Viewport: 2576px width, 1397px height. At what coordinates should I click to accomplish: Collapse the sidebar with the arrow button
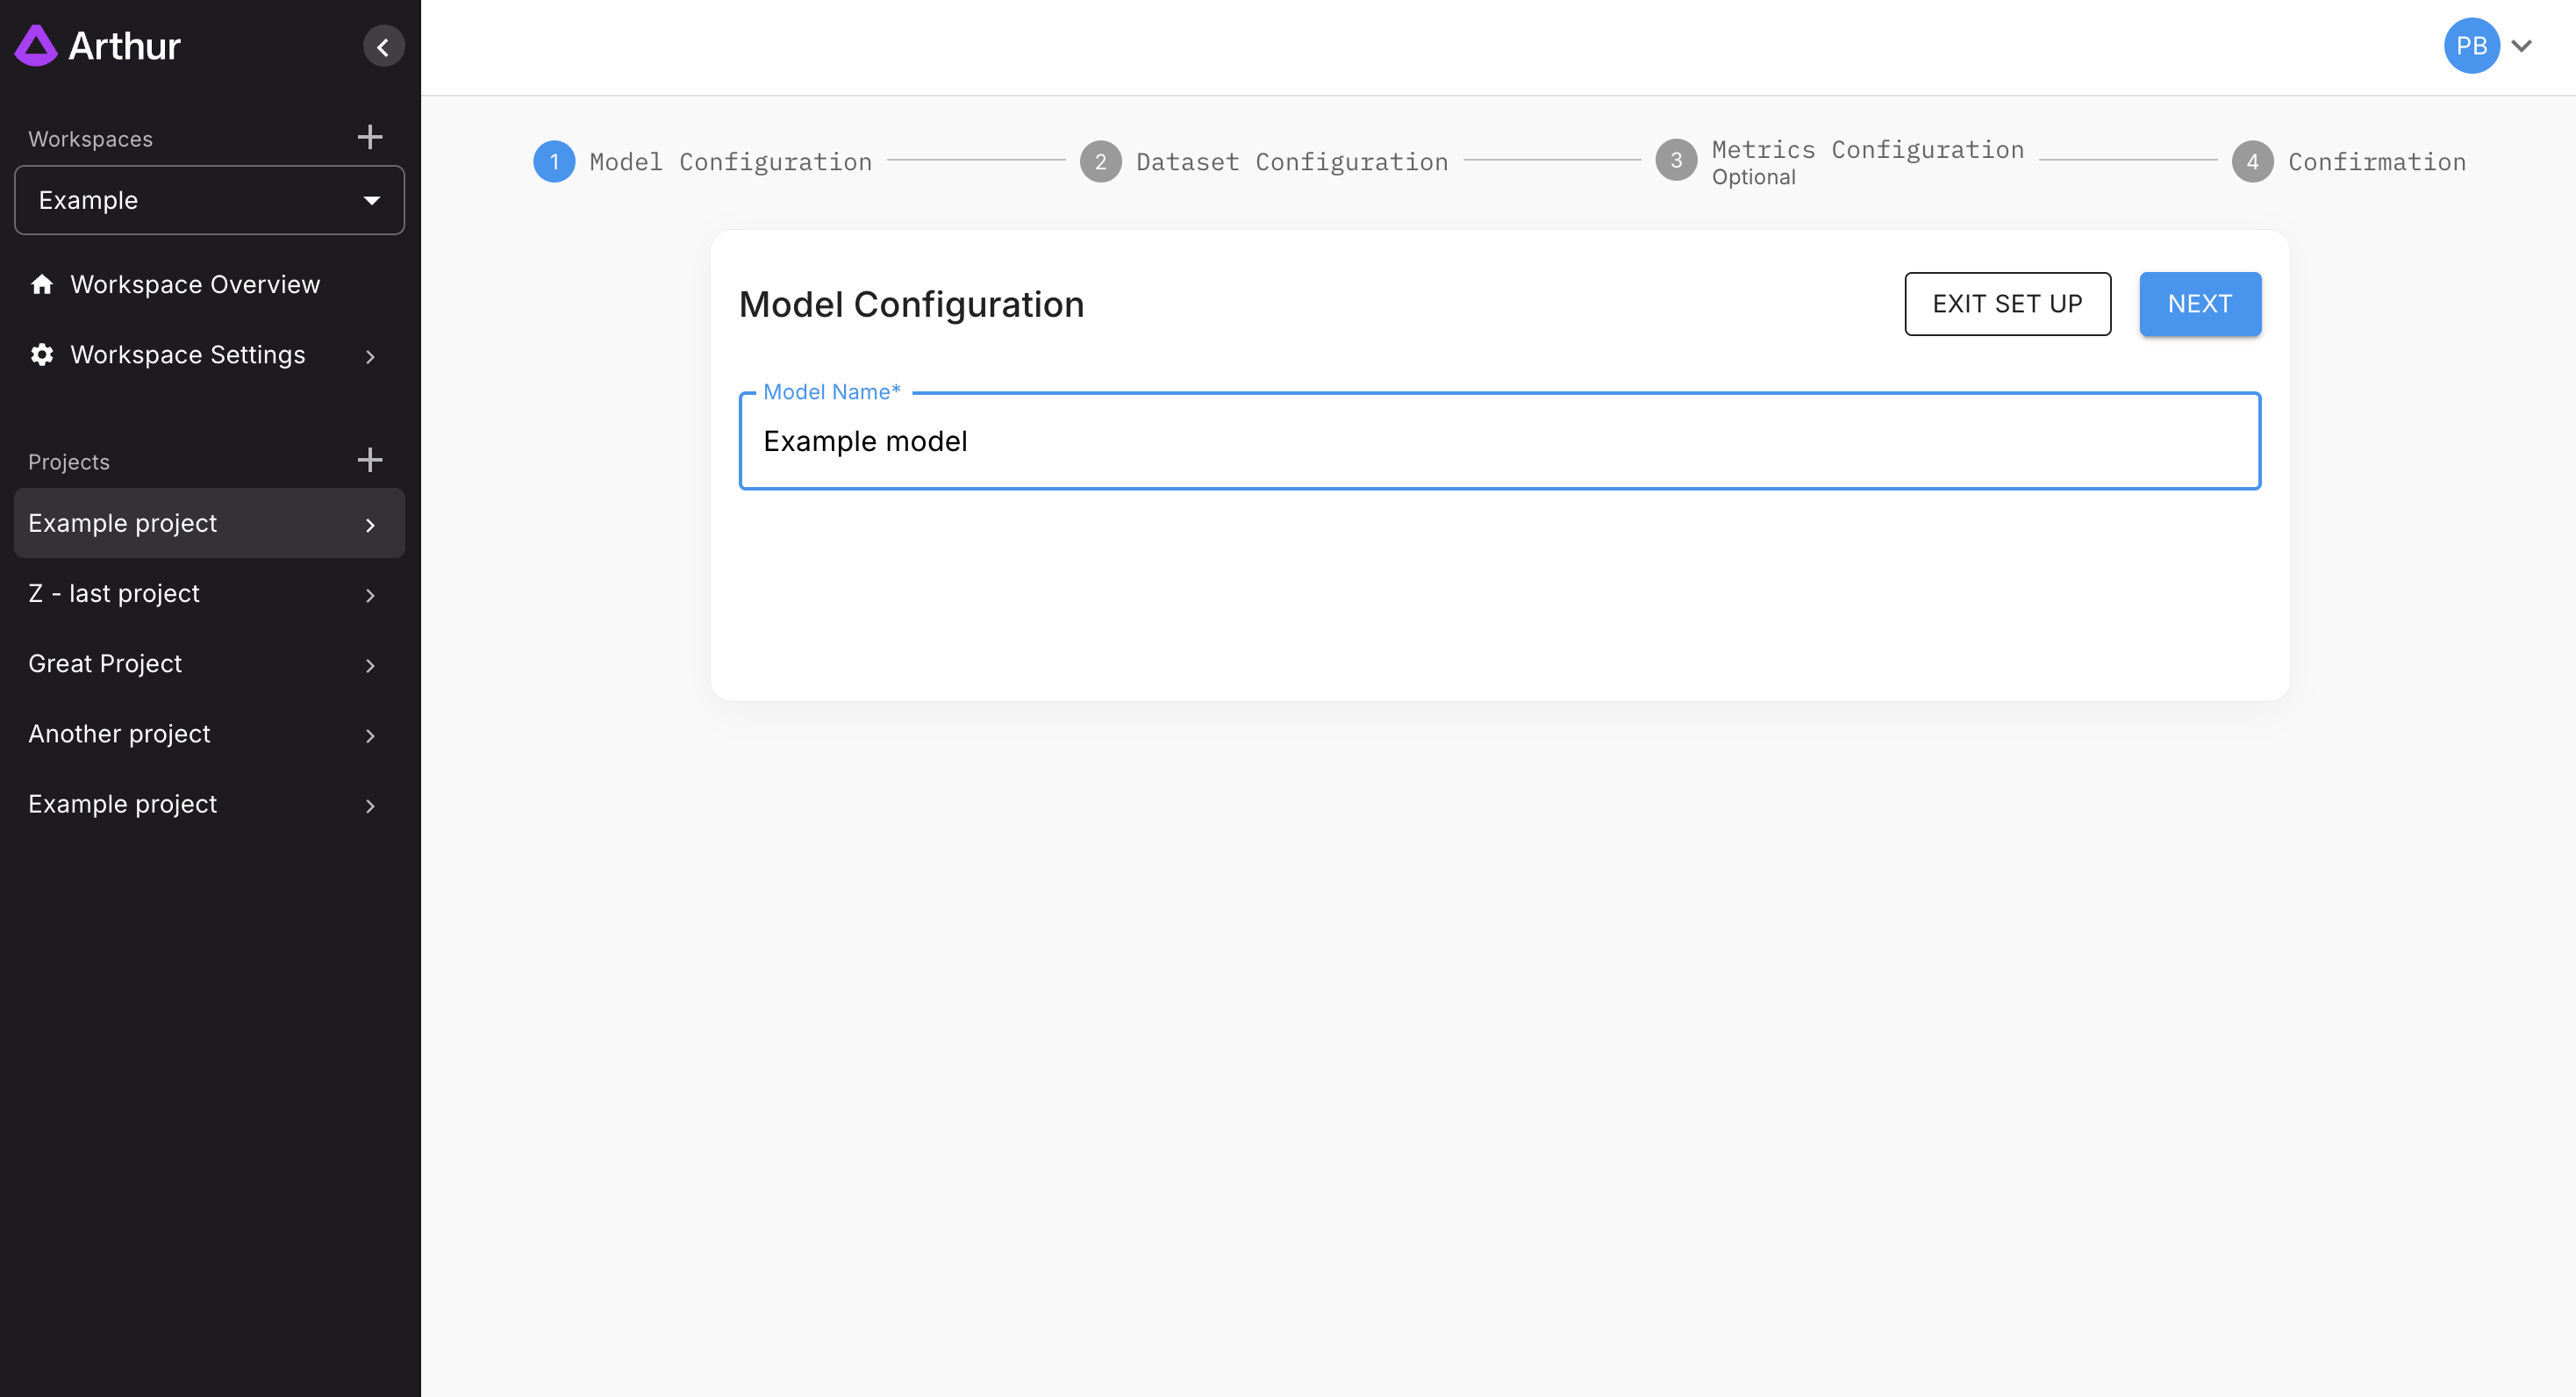click(x=383, y=47)
